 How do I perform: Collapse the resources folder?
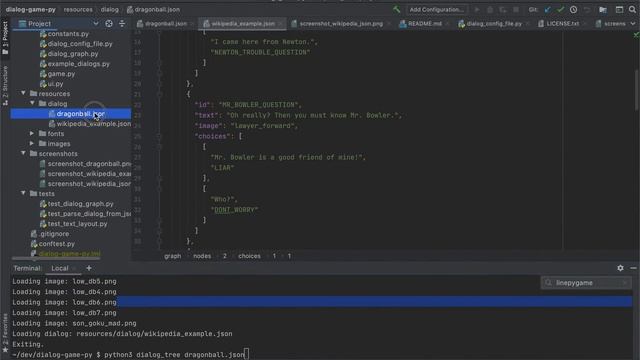[23, 93]
